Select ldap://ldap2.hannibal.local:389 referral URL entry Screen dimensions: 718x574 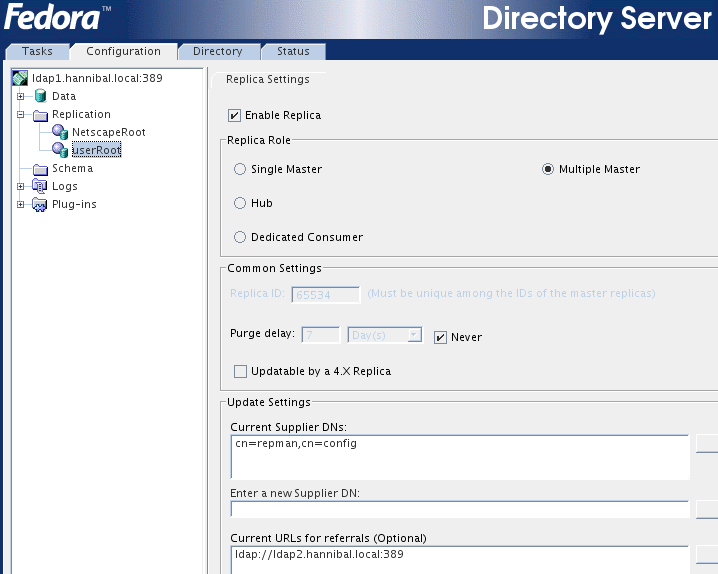pos(319,554)
